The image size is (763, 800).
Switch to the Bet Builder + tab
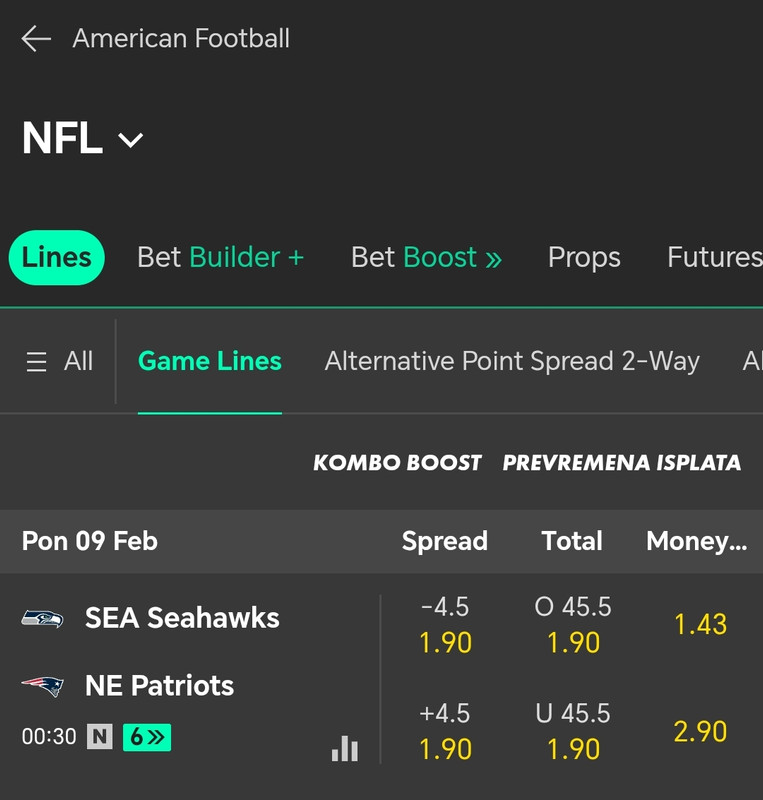[220, 257]
